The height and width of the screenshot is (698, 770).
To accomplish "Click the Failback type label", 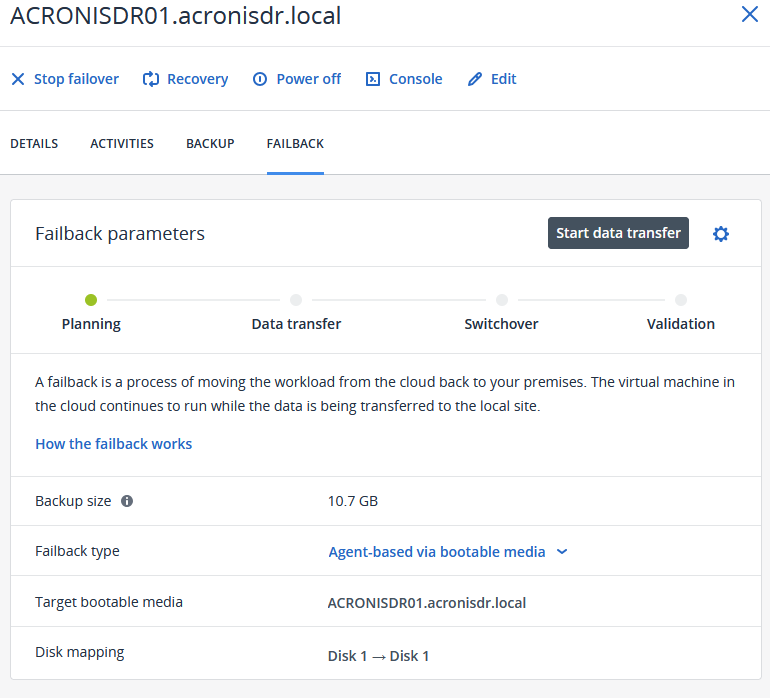I will point(77,551).
